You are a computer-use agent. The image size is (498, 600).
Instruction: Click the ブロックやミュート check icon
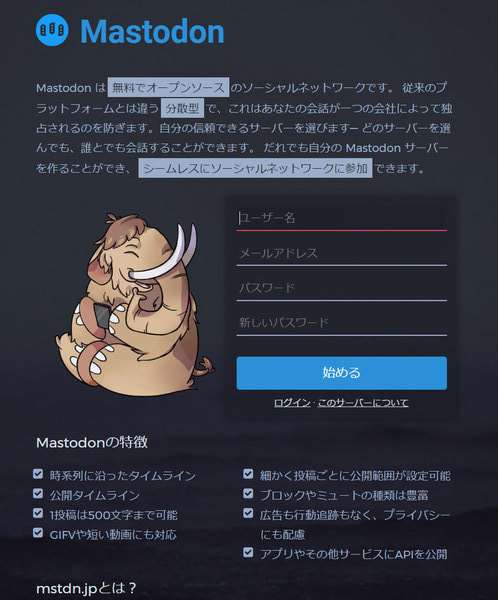tap(248, 493)
